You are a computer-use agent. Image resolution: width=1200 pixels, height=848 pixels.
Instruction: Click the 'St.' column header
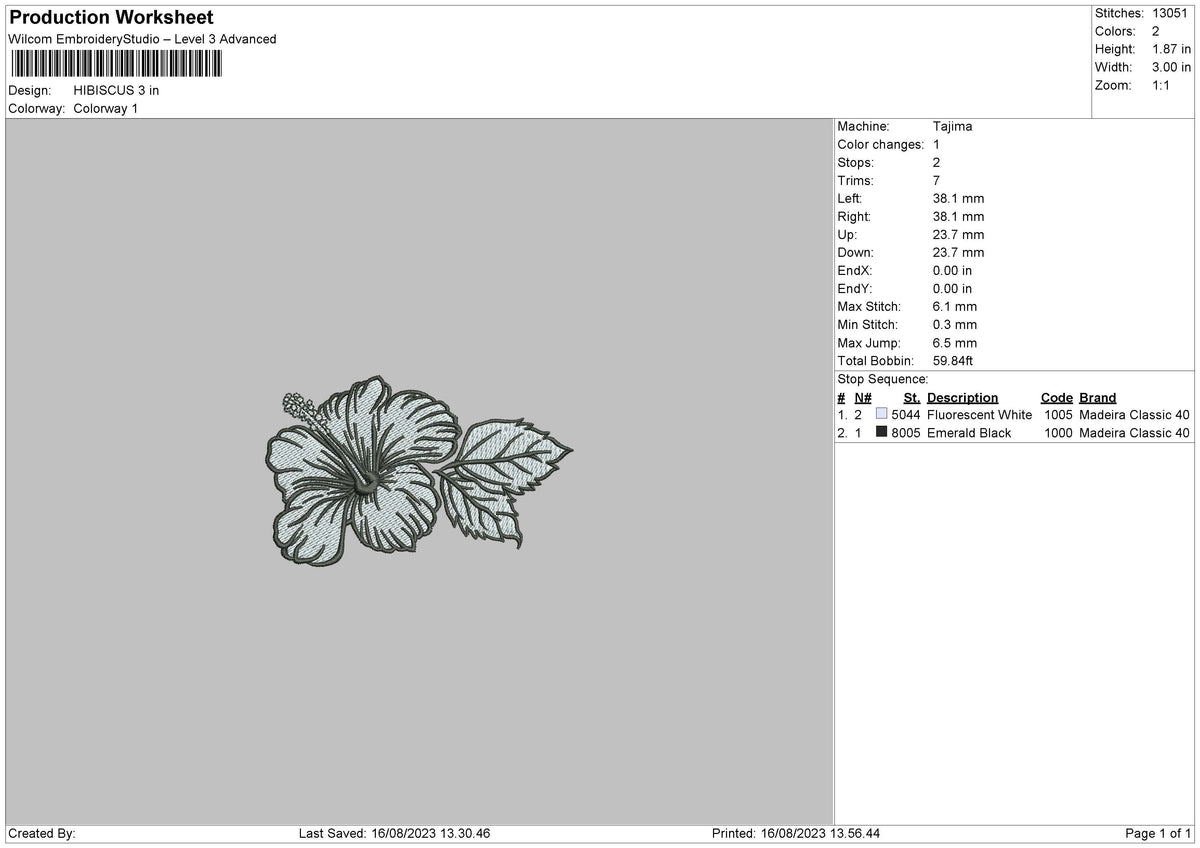click(911, 397)
